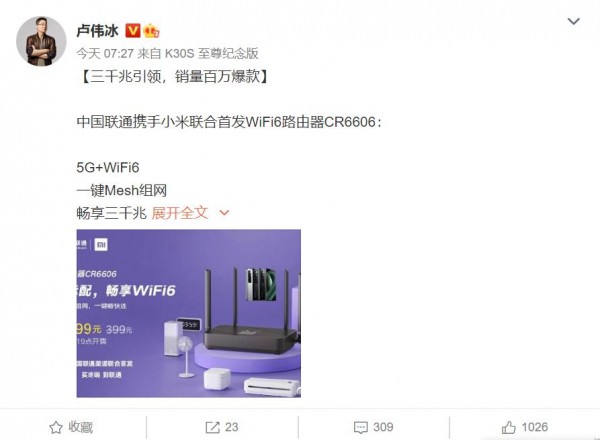The image size is (600, 440).
Task: Click the post timestamp 今天 07:27
Action: coord(104,53)
